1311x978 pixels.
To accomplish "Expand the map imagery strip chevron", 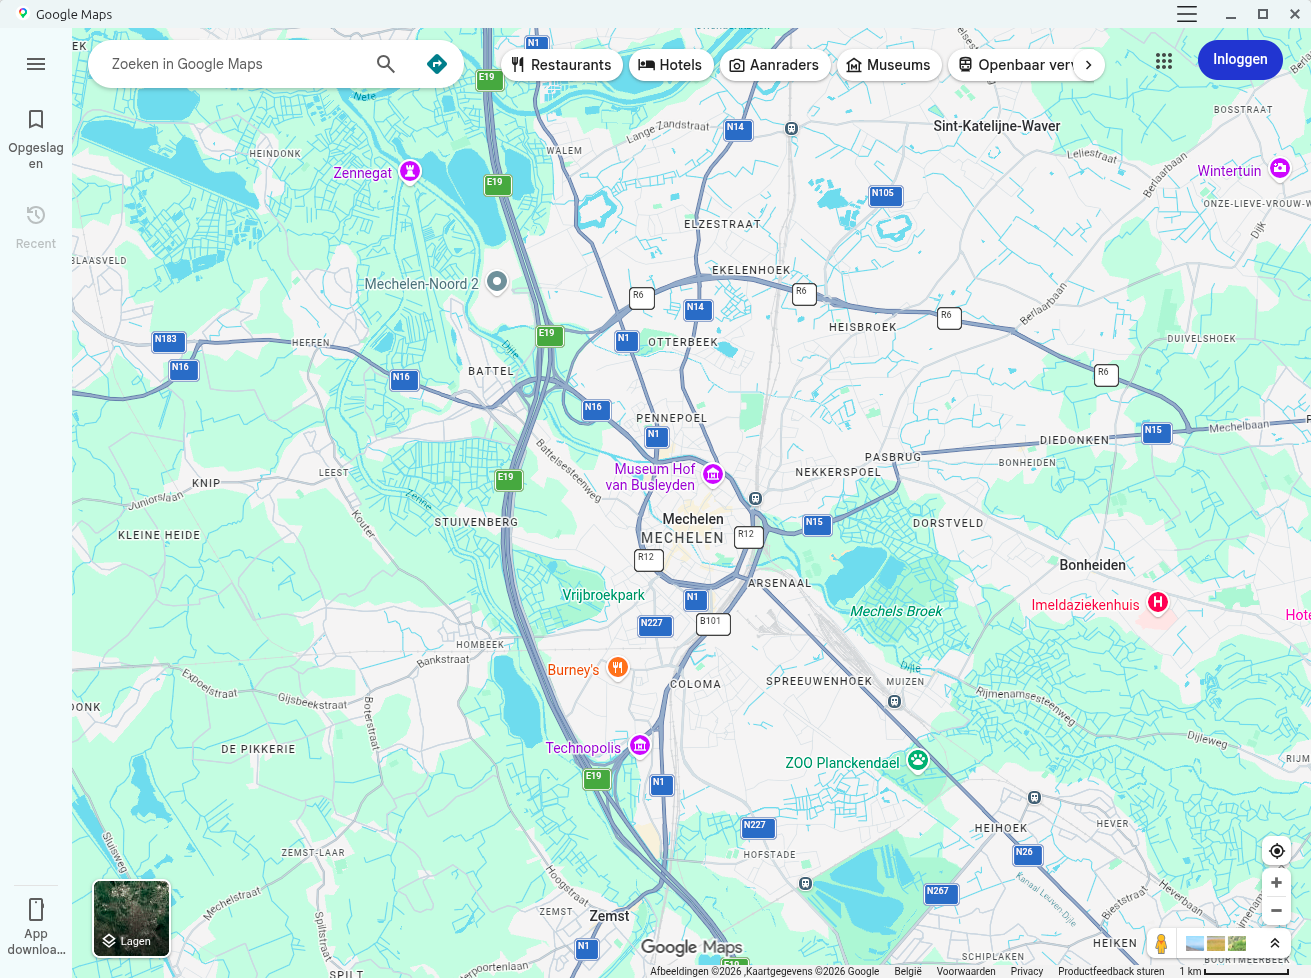I will click(x=1274, y=943).
